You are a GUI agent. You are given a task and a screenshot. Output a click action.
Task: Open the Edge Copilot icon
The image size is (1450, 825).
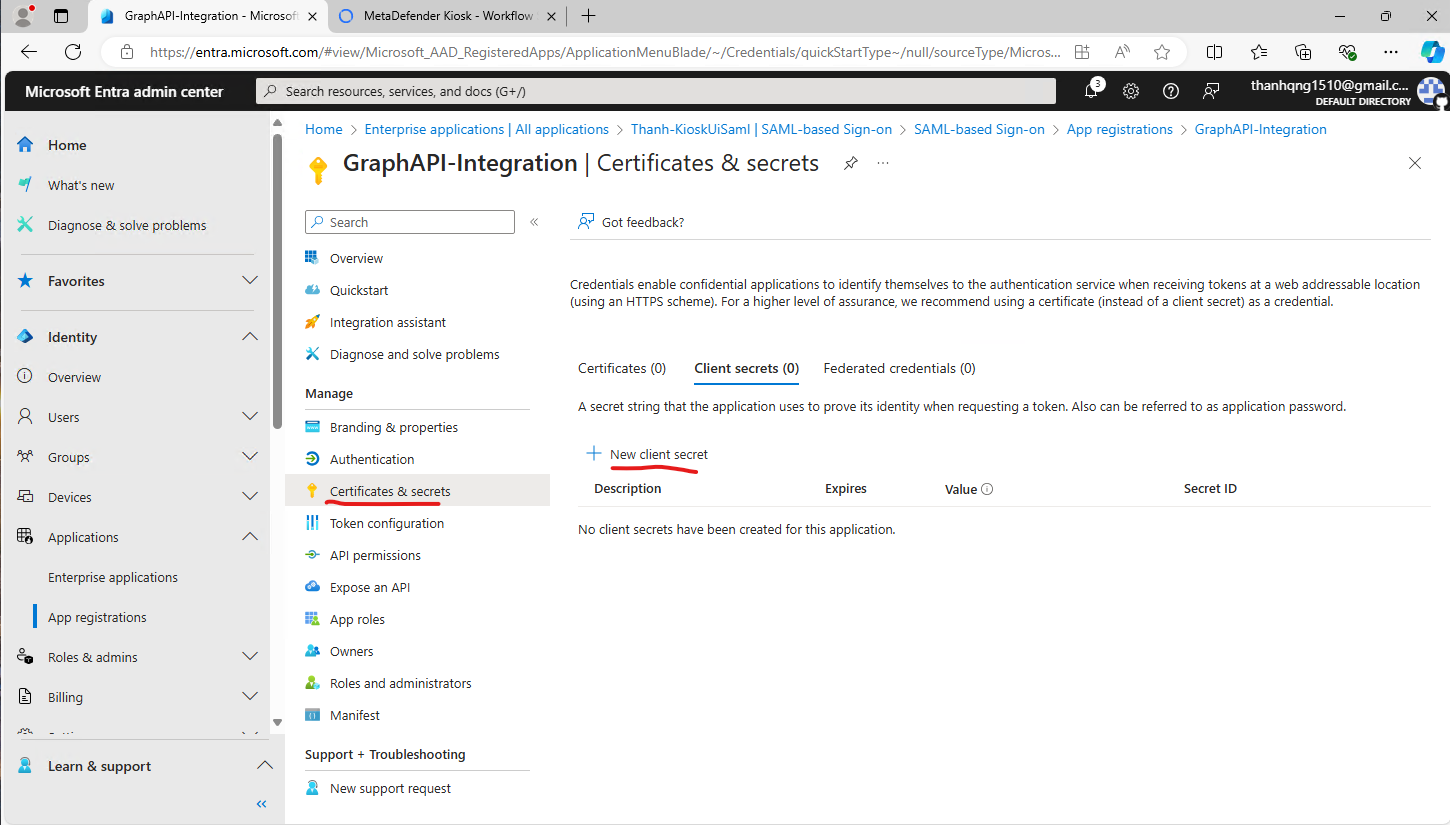(1432, 52)
